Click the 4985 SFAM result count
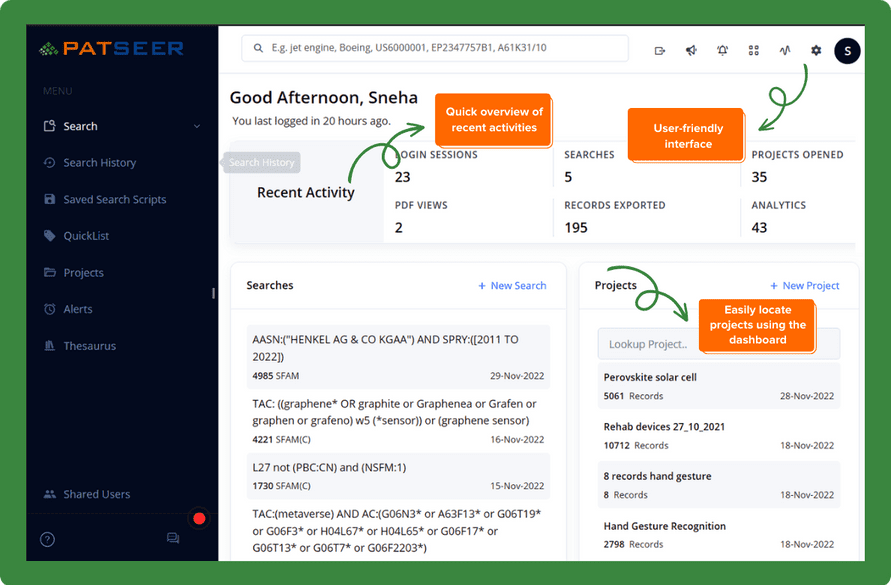 point(276,376)
